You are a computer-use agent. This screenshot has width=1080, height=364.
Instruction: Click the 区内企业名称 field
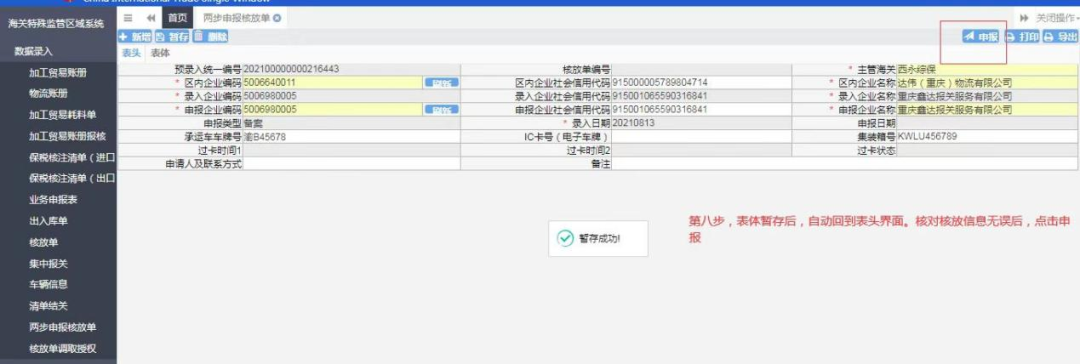coord(988,83)
